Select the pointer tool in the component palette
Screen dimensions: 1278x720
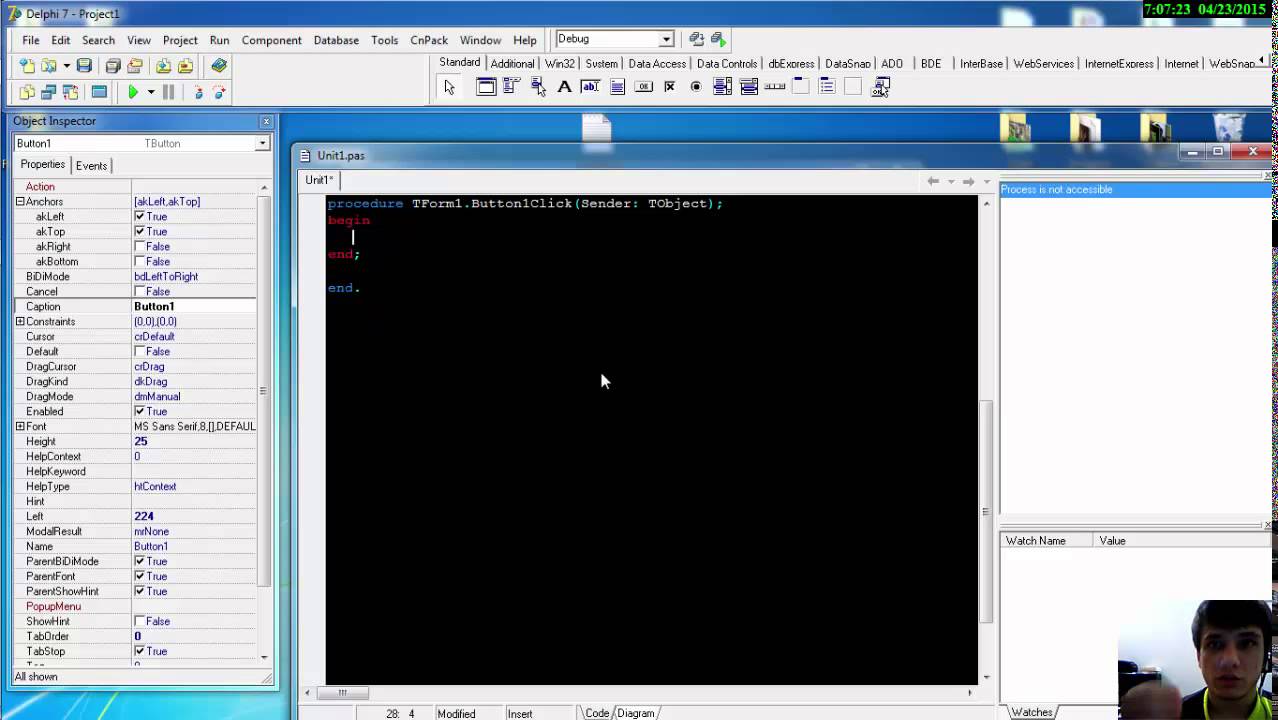[x=449, y=87]
